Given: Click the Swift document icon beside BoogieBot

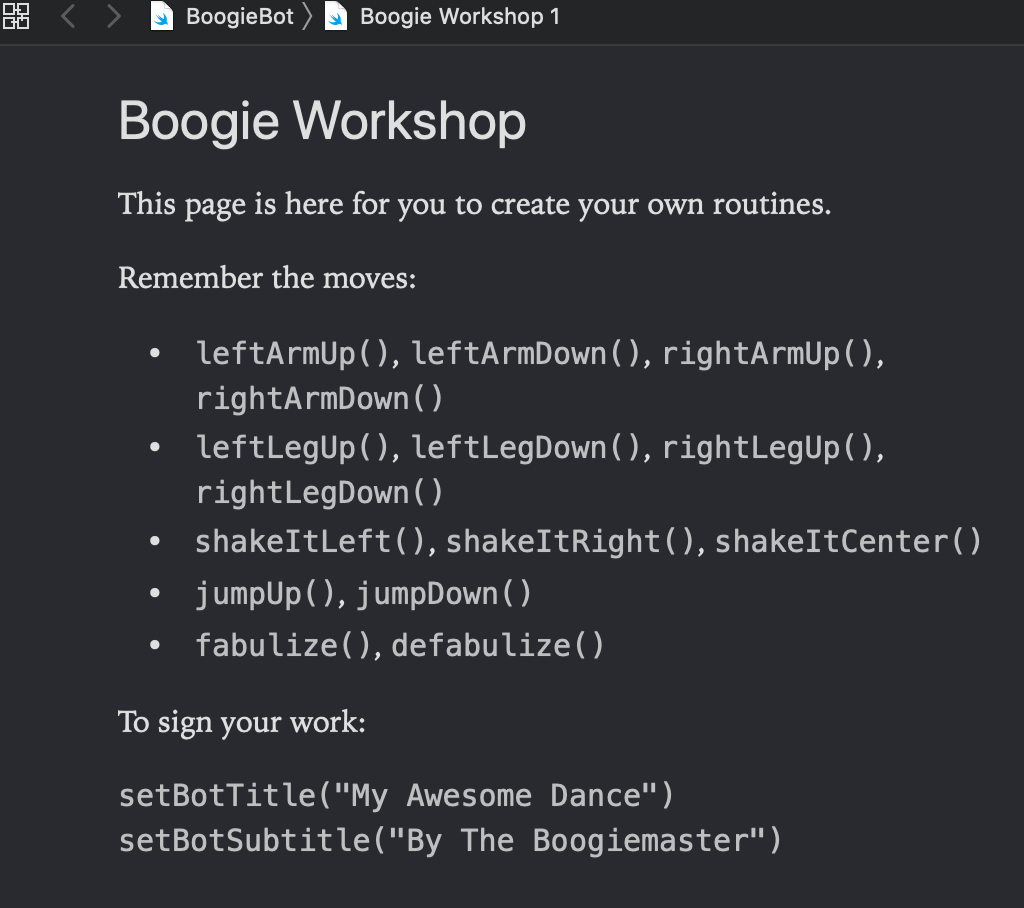Looking at the screenshot, I should coord(162,16).
